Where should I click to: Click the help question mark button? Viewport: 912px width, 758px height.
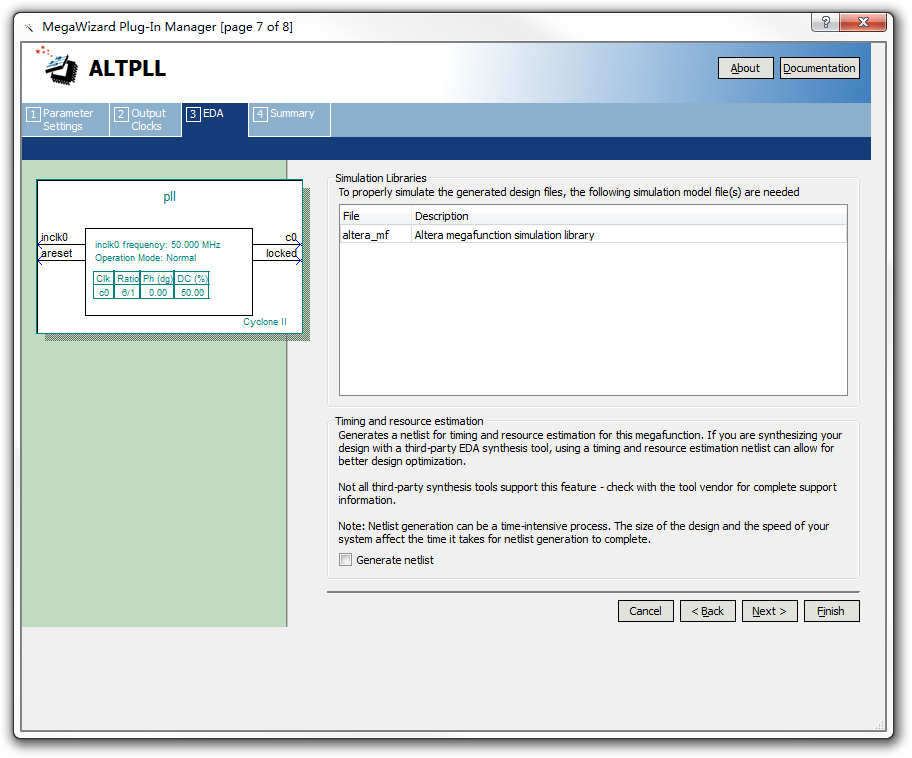(824, 23)
